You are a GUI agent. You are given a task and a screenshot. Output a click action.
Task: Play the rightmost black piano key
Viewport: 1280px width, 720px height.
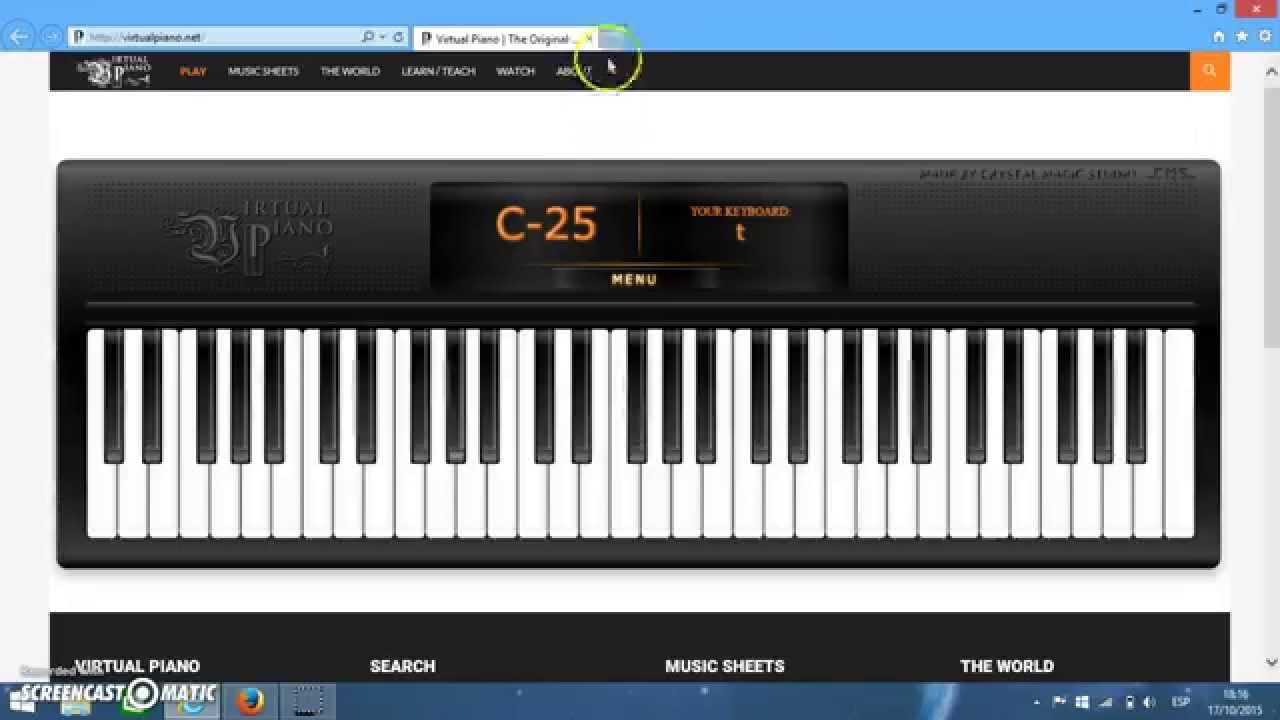point(1136,395)
